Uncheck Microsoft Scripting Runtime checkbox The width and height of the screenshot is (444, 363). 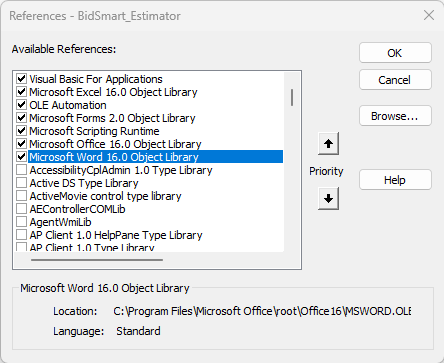point(22,131)
